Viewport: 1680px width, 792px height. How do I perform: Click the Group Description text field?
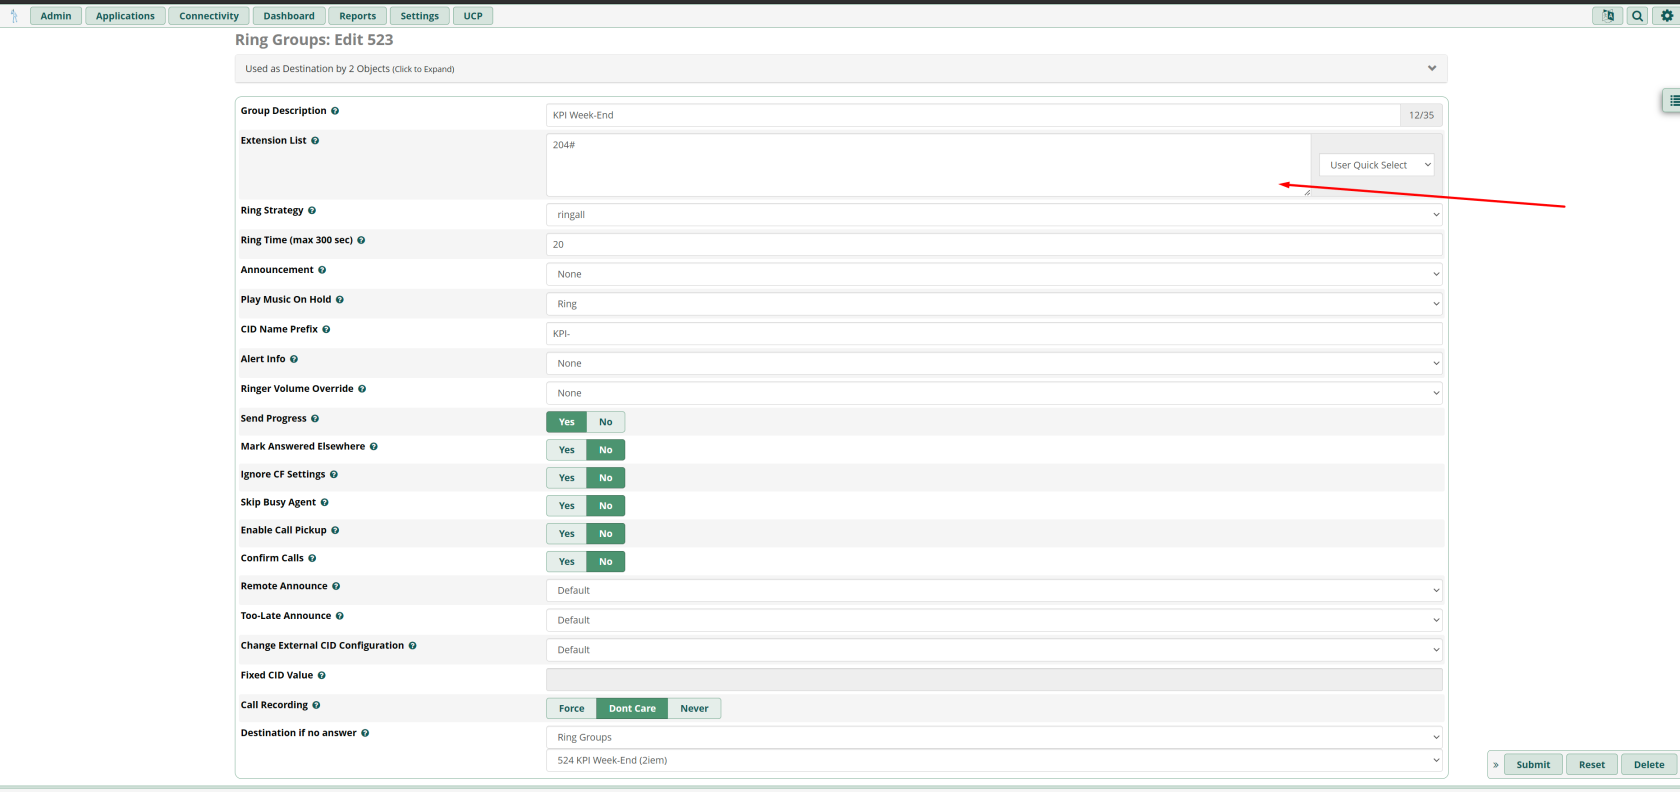(973, 115)
